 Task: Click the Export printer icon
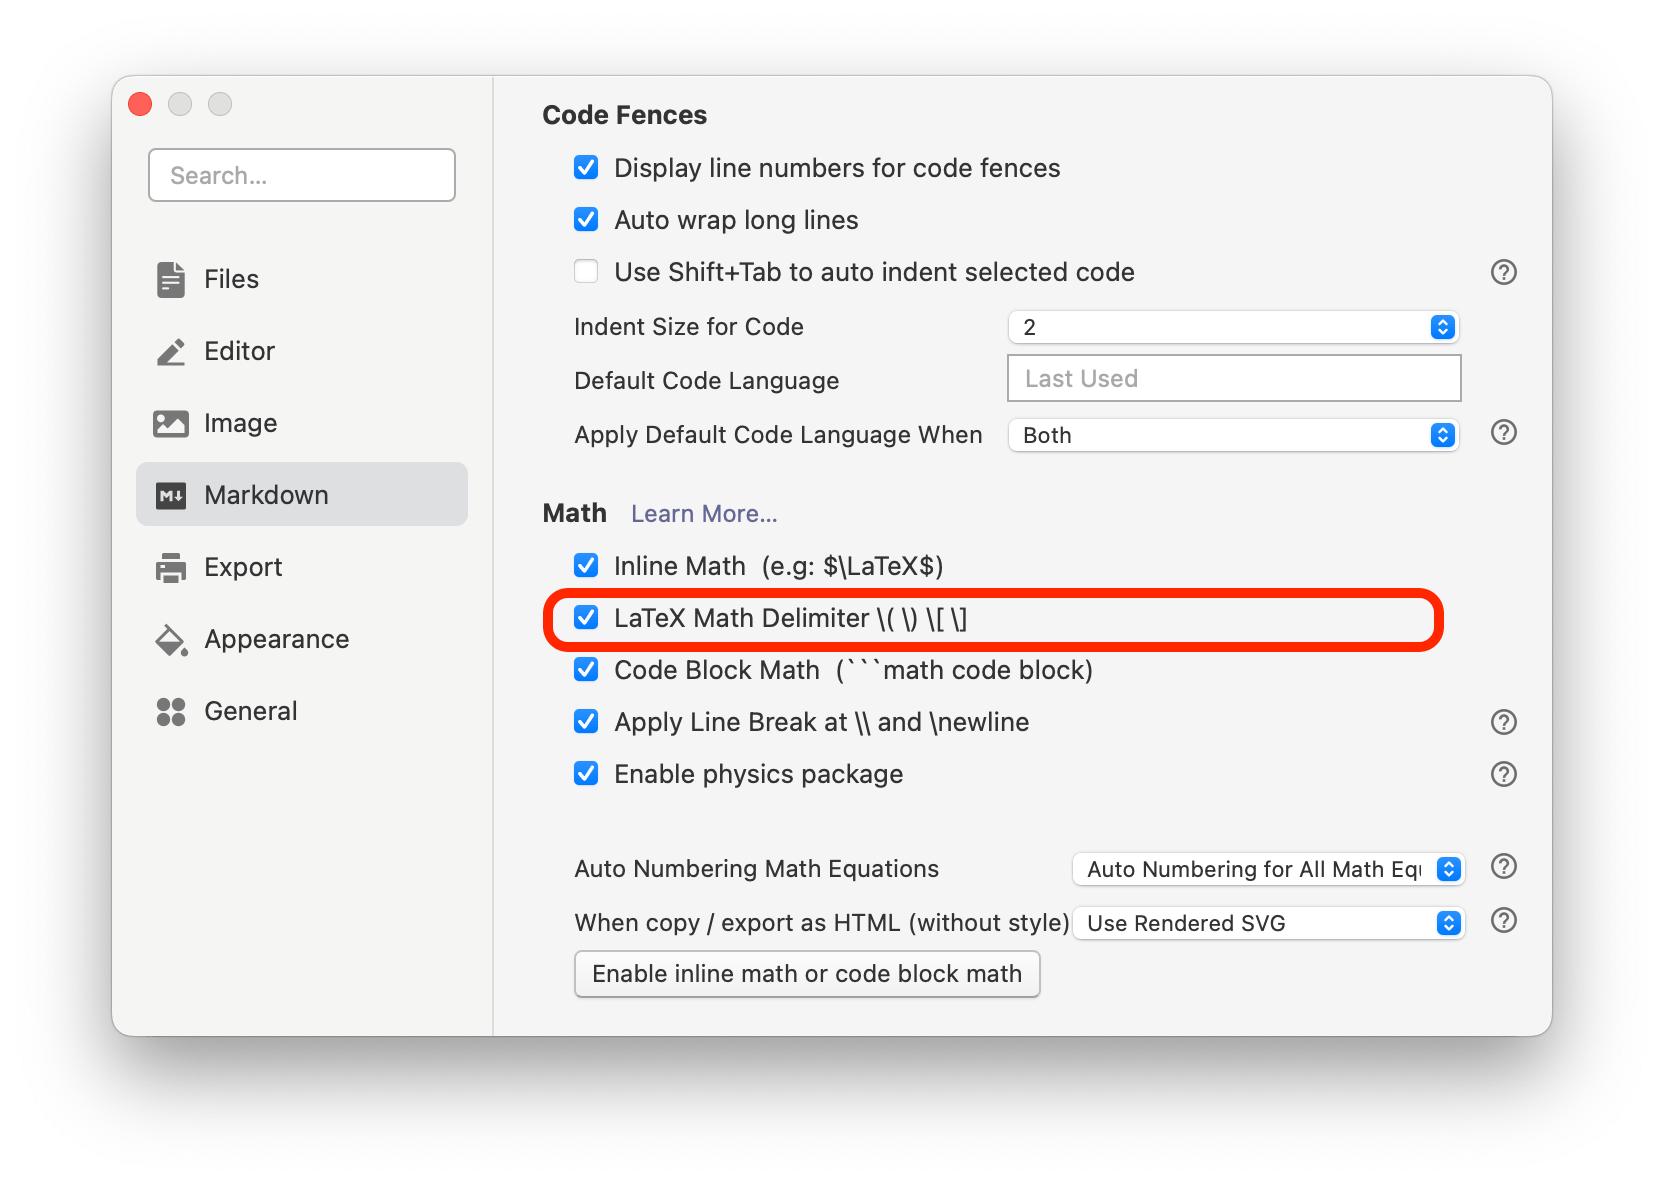click(171, 568)
